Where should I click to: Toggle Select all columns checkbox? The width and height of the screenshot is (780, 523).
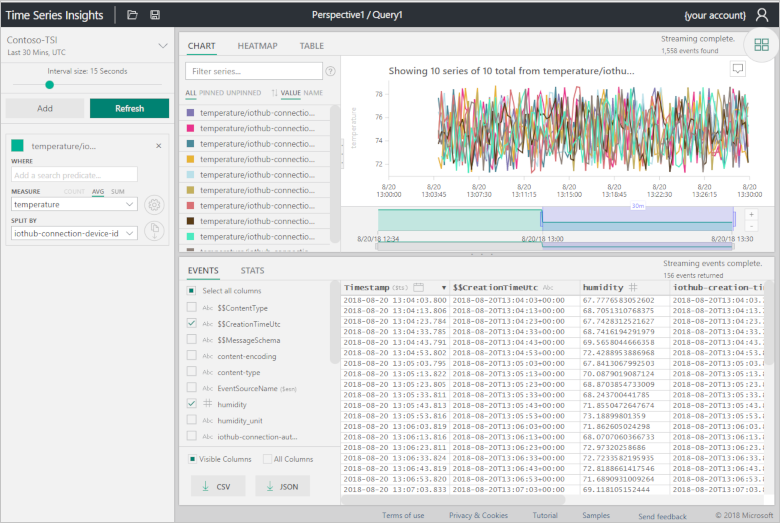pyautogui.click(x=192, y=291)
